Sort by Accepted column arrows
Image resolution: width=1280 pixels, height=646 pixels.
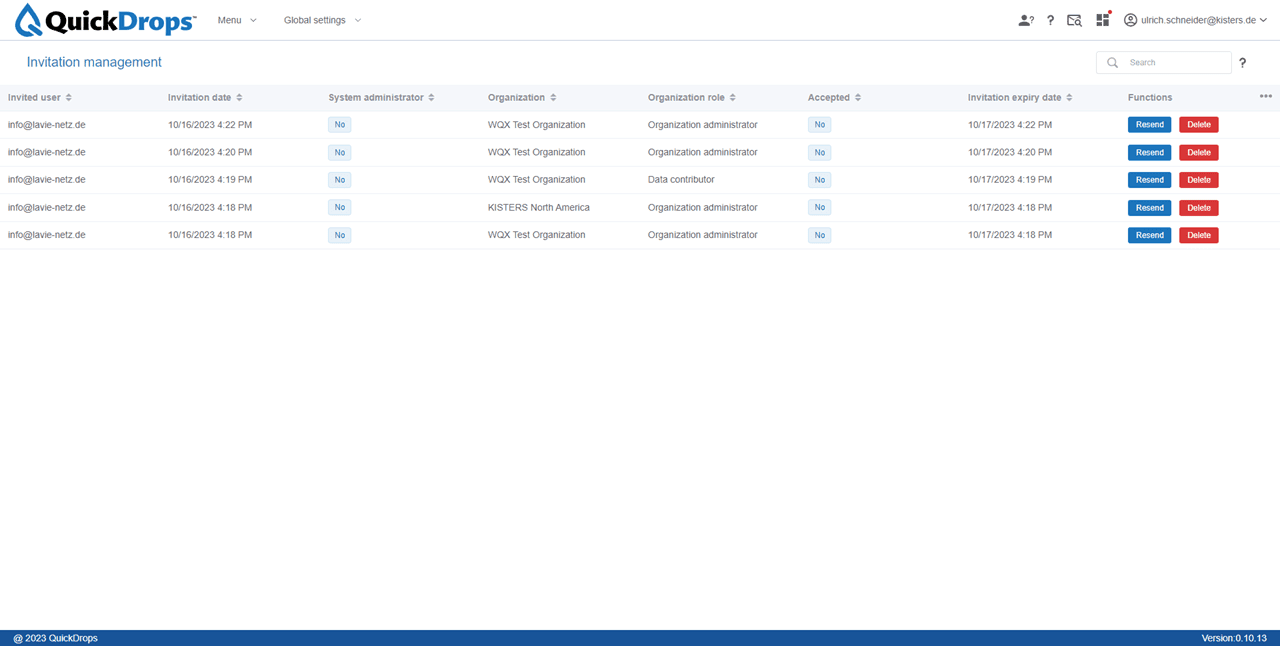point(858,98)
